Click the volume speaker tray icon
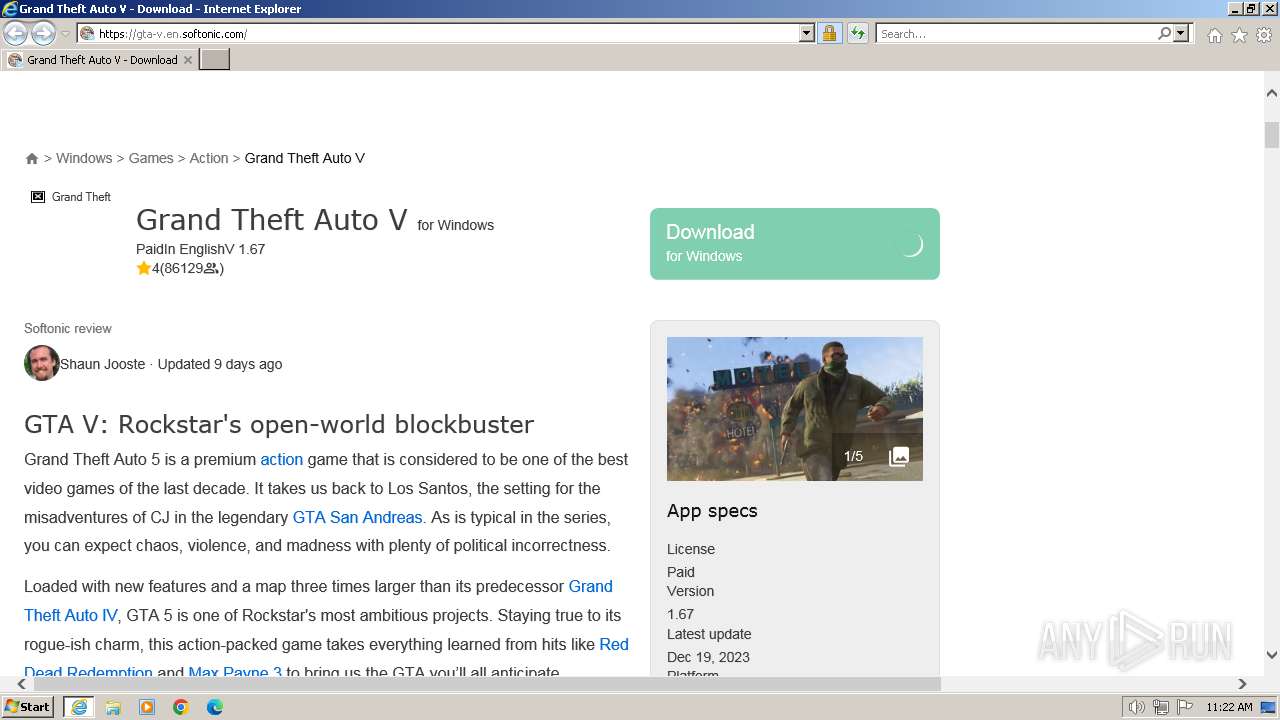Viewport: 1280px width, 720px height. 1136,707
